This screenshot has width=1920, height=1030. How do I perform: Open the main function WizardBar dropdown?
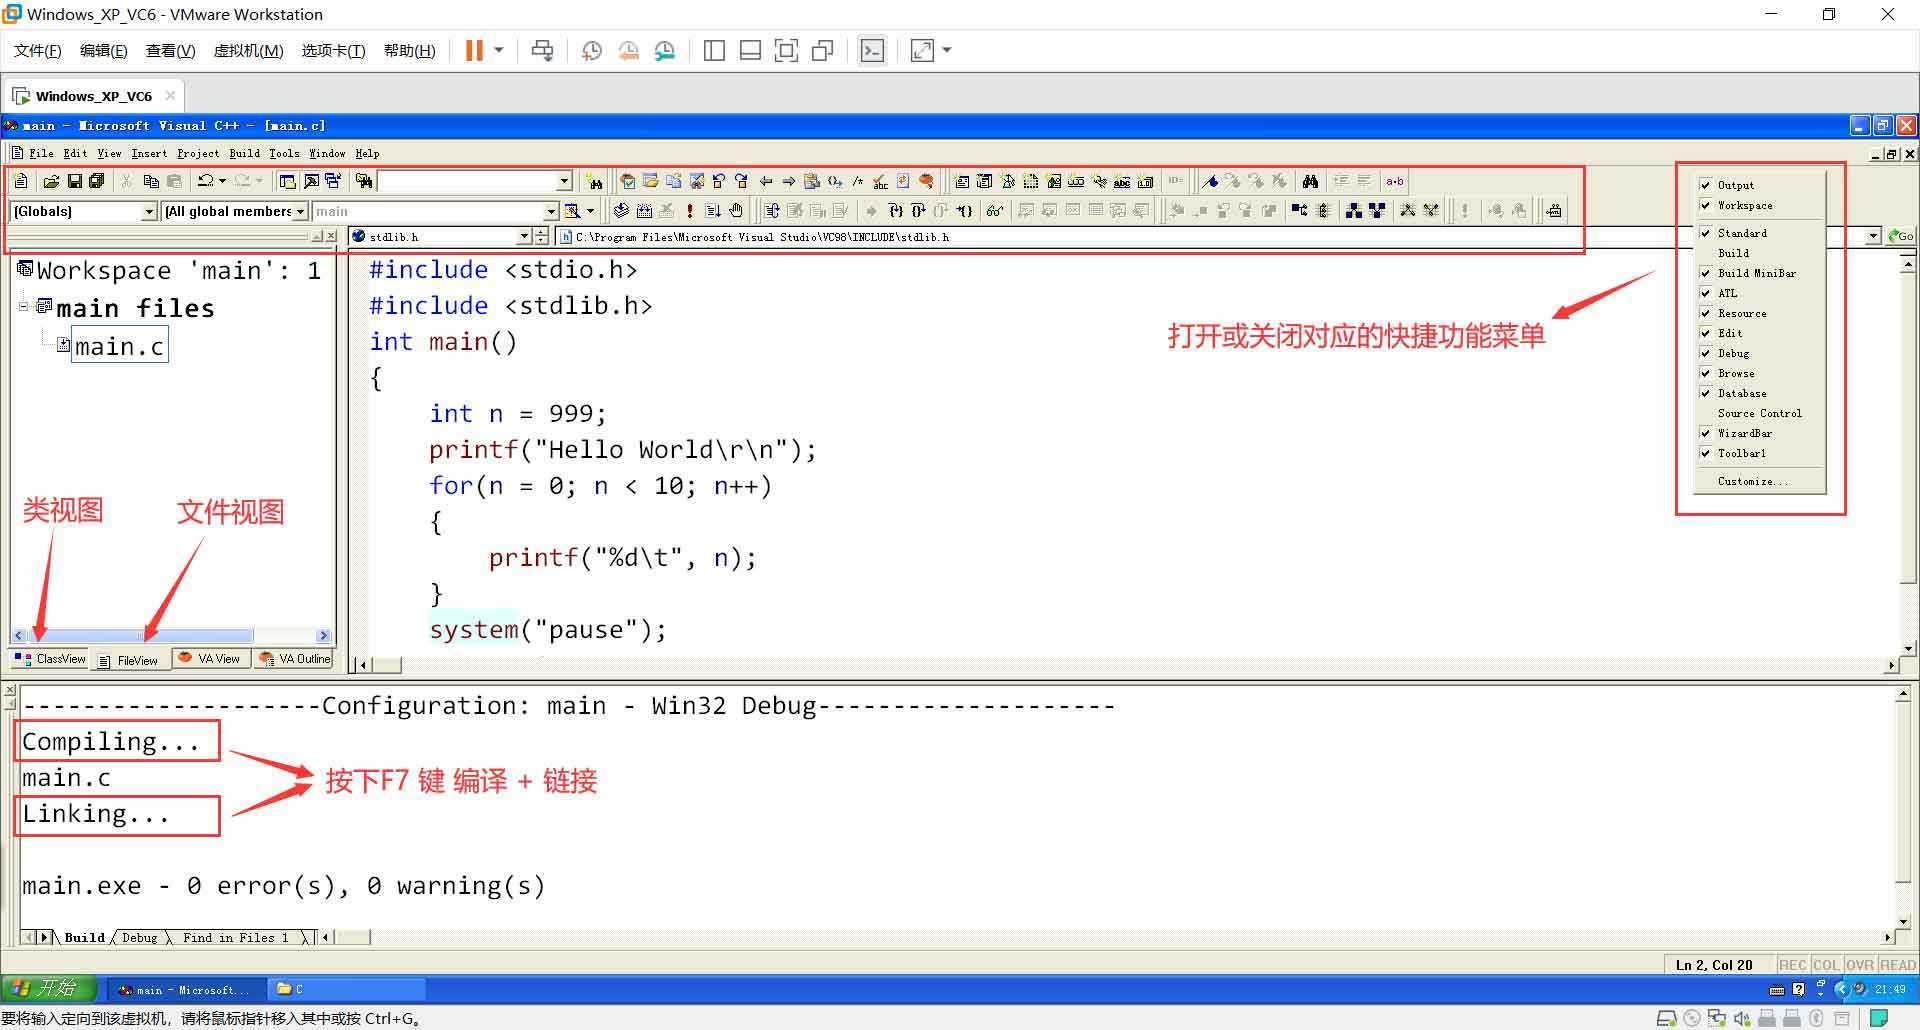pyautogui.click(x=551, y=211)
